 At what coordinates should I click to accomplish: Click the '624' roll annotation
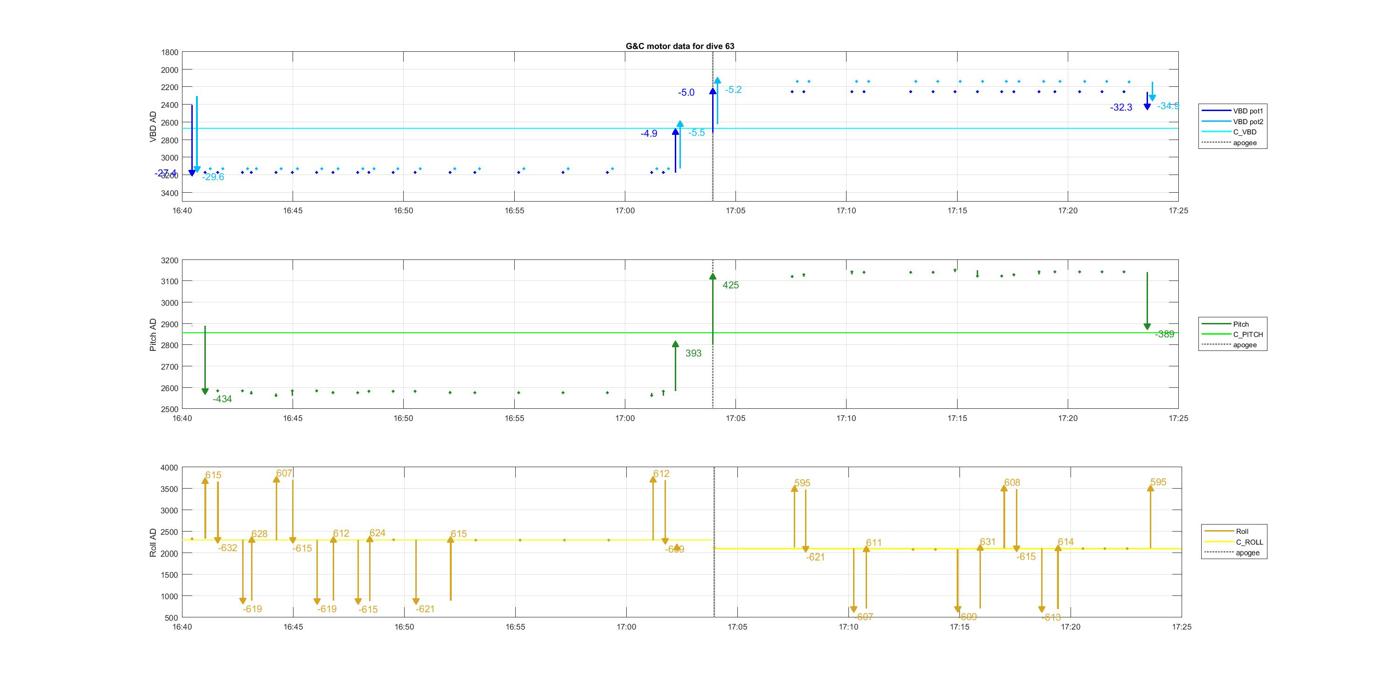coord(377,533)
